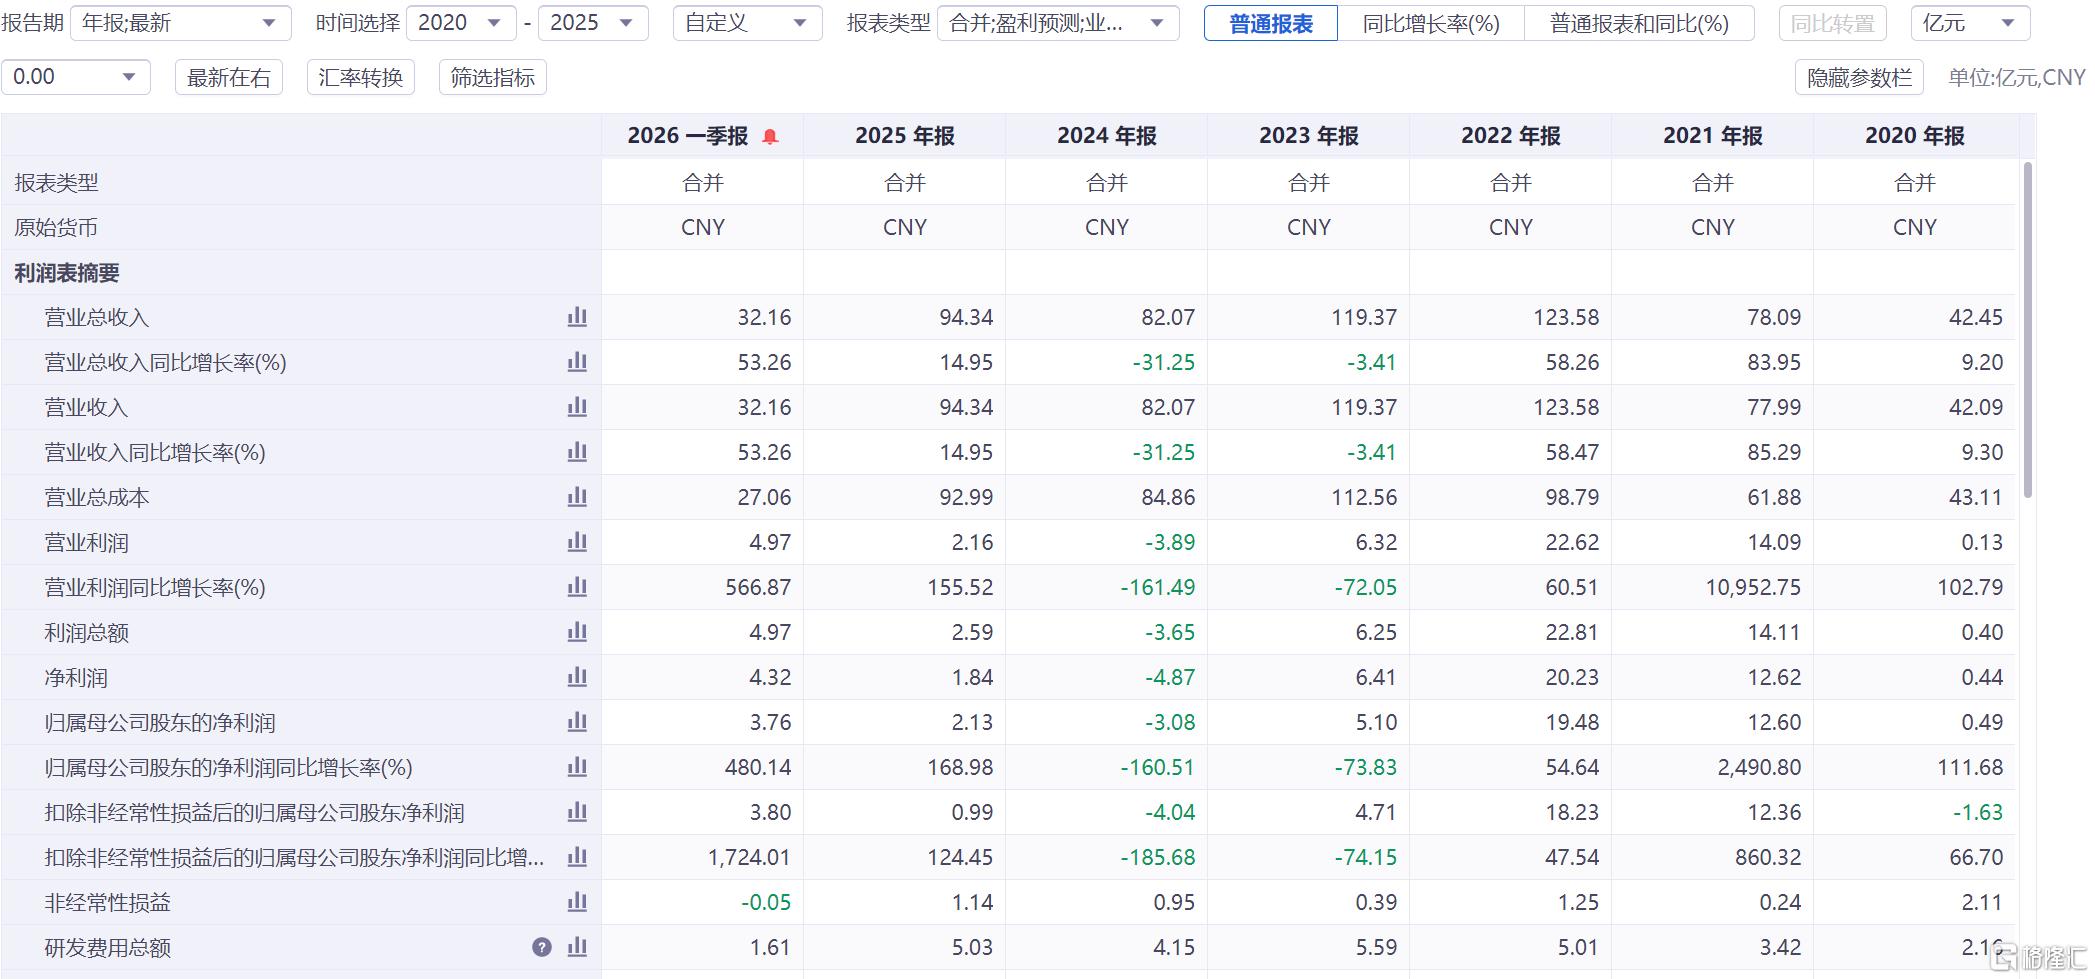Click 隐藏参数栏 button

click(x=1860, y=77)
